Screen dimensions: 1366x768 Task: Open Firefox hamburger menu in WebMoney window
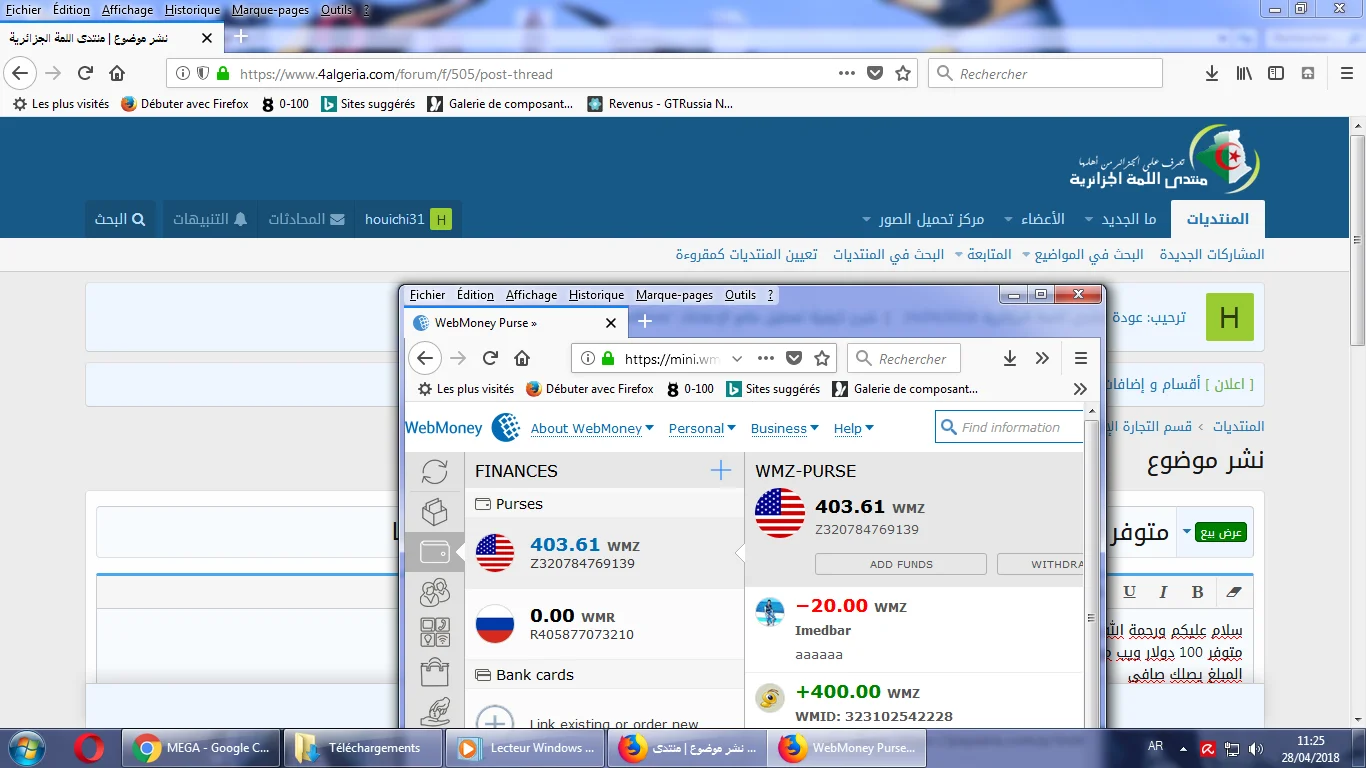click(1080, 358)
